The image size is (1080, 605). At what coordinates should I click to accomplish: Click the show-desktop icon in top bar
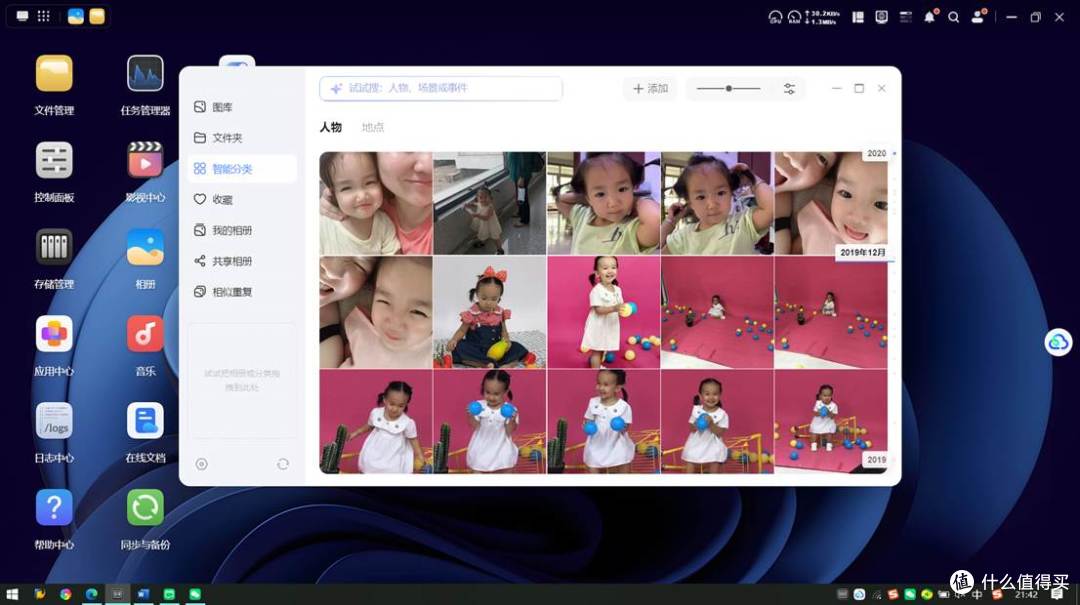(x=22, y=16)
